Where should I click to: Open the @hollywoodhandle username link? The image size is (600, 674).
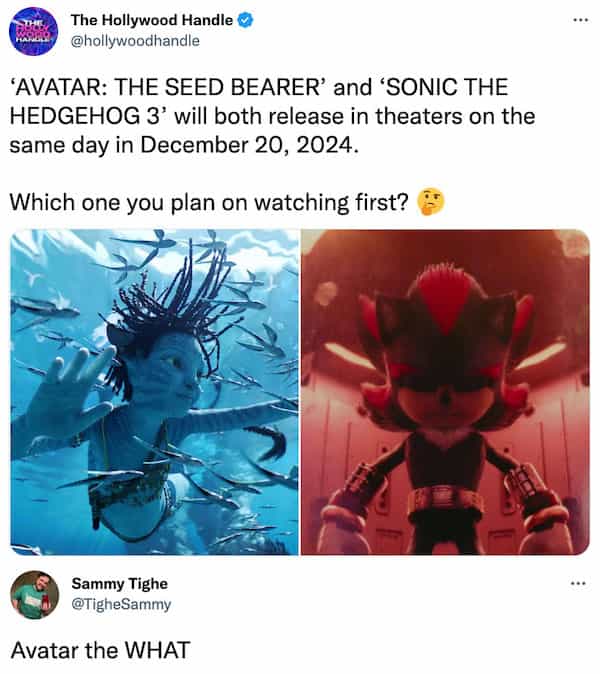pos(135,41)
